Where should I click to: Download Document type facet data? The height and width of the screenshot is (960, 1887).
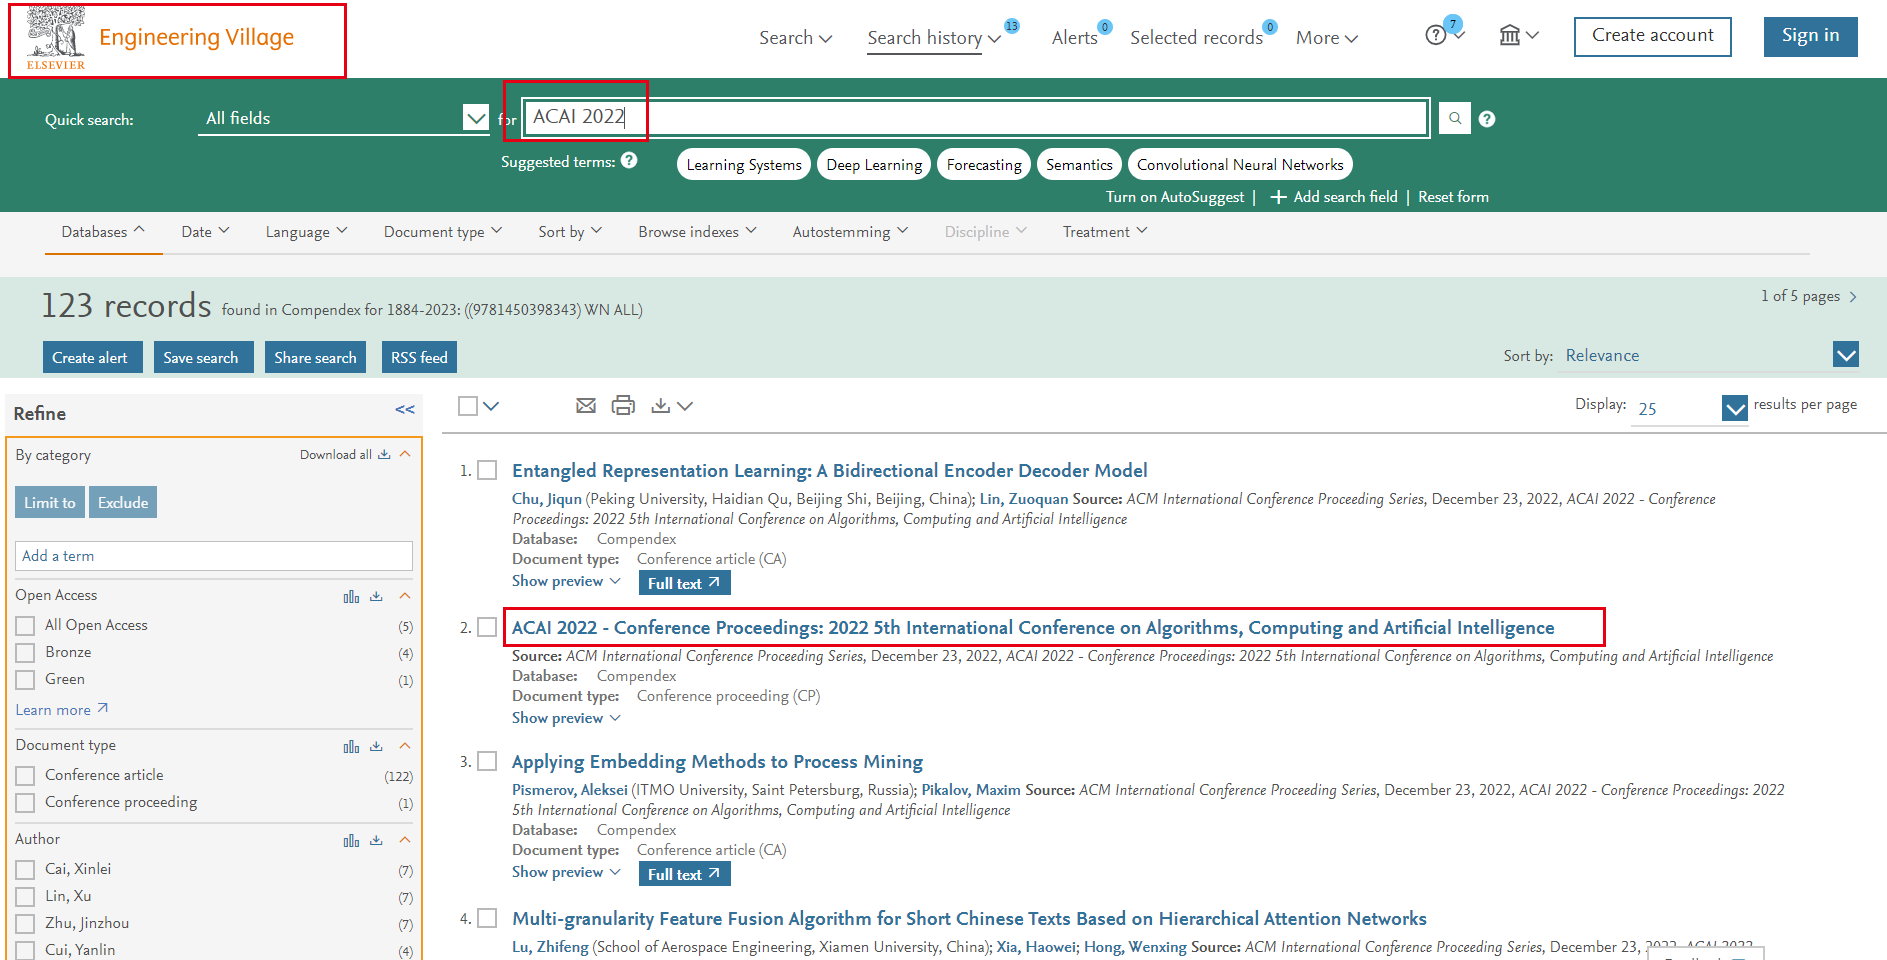click(x=376, y=746)
